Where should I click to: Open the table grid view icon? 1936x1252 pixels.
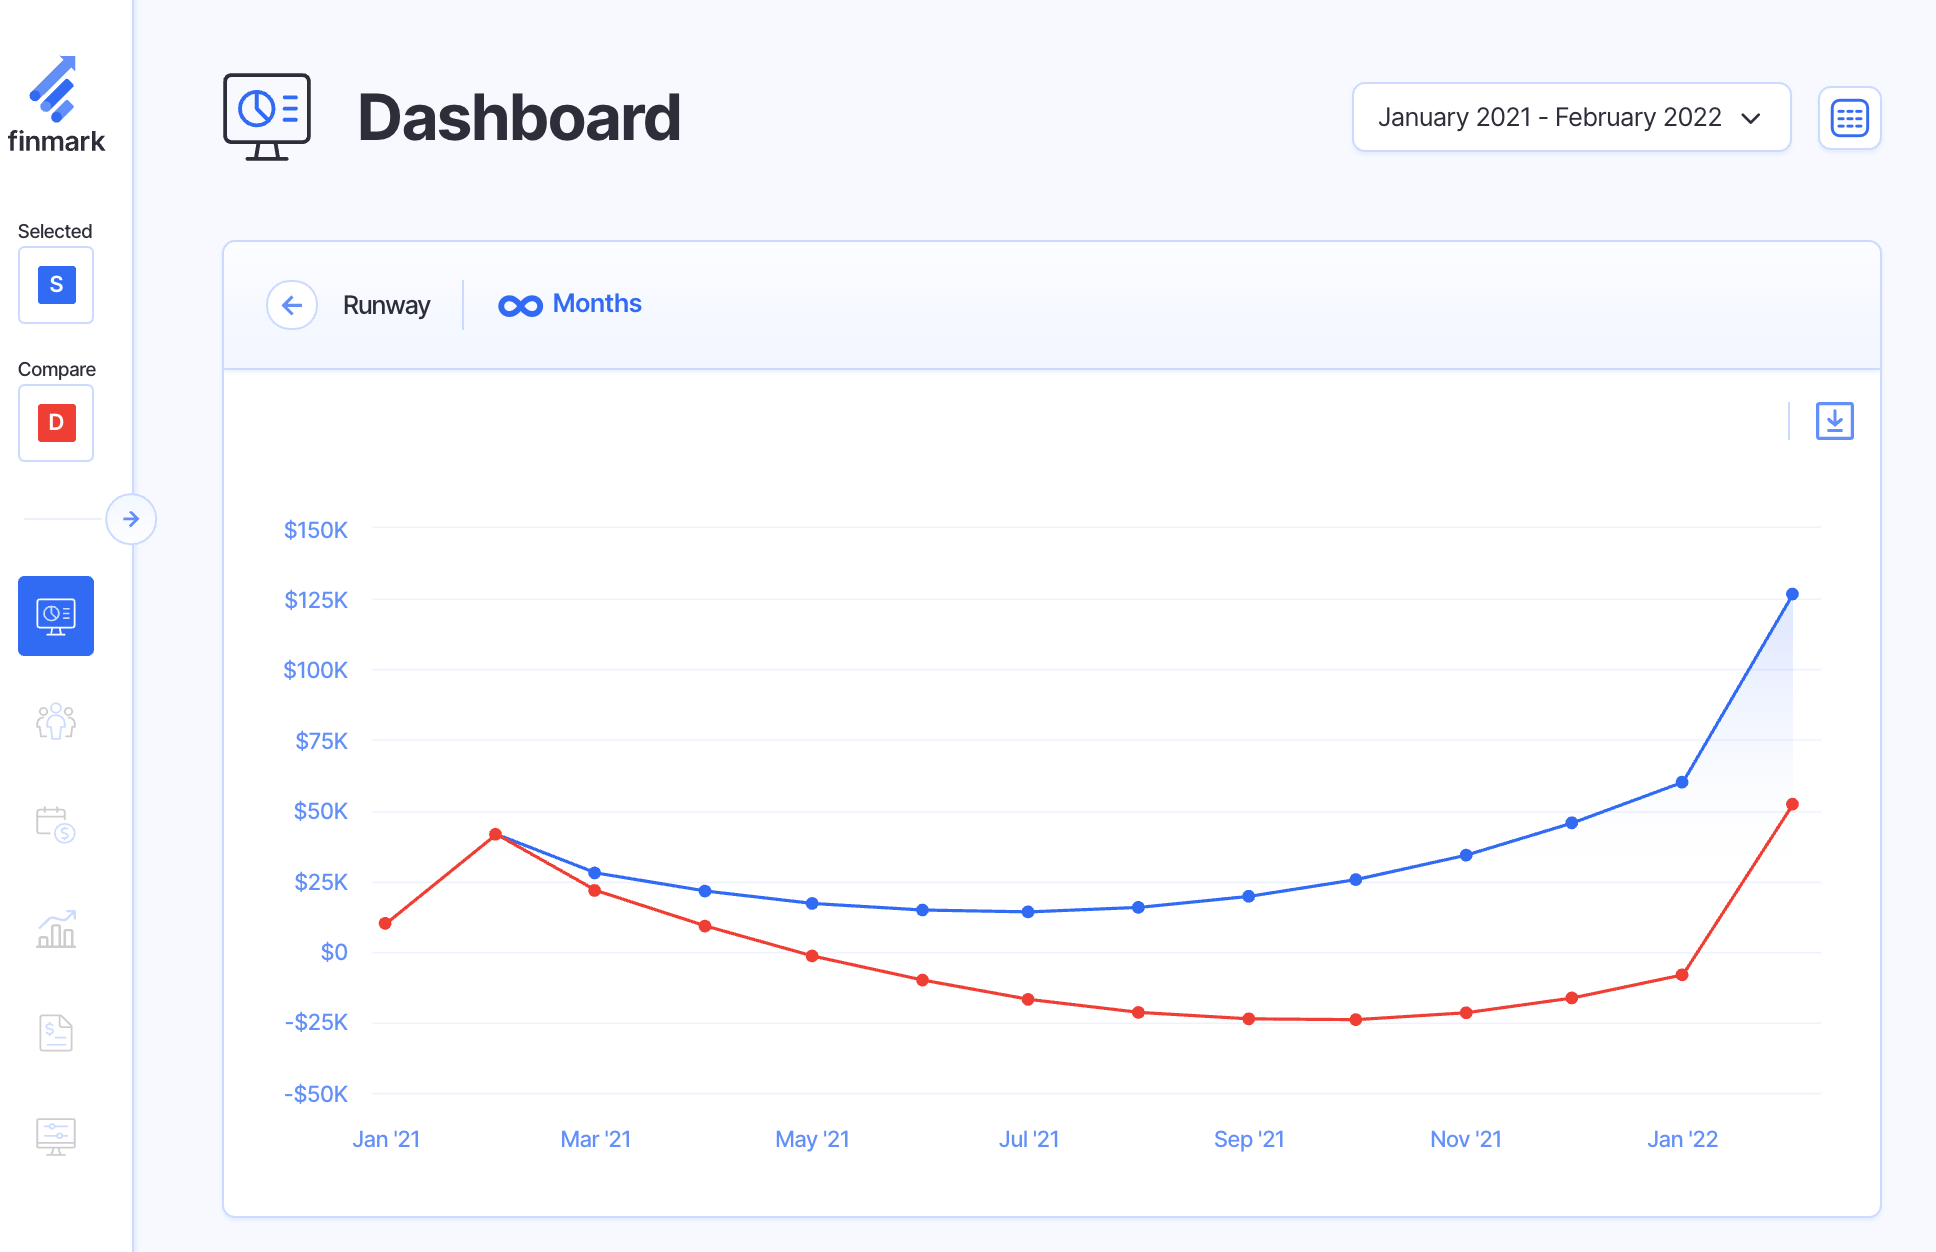pyautogui.click(x=1849, y=118)
